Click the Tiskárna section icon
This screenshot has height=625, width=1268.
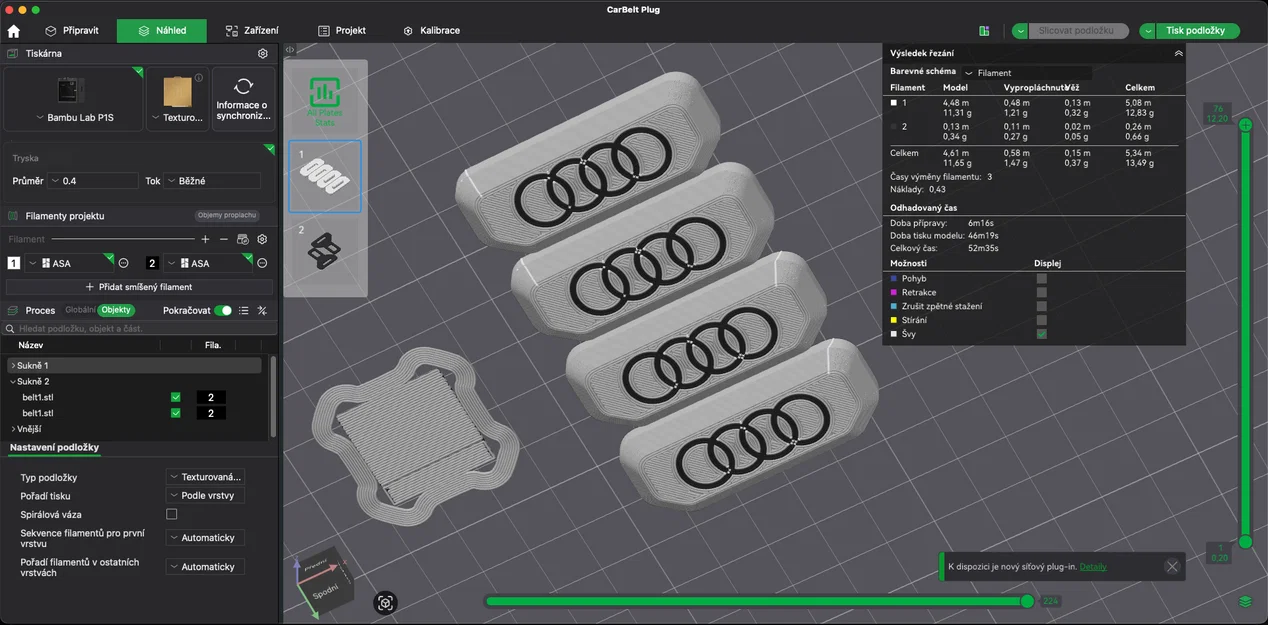[x=13, y=53]
